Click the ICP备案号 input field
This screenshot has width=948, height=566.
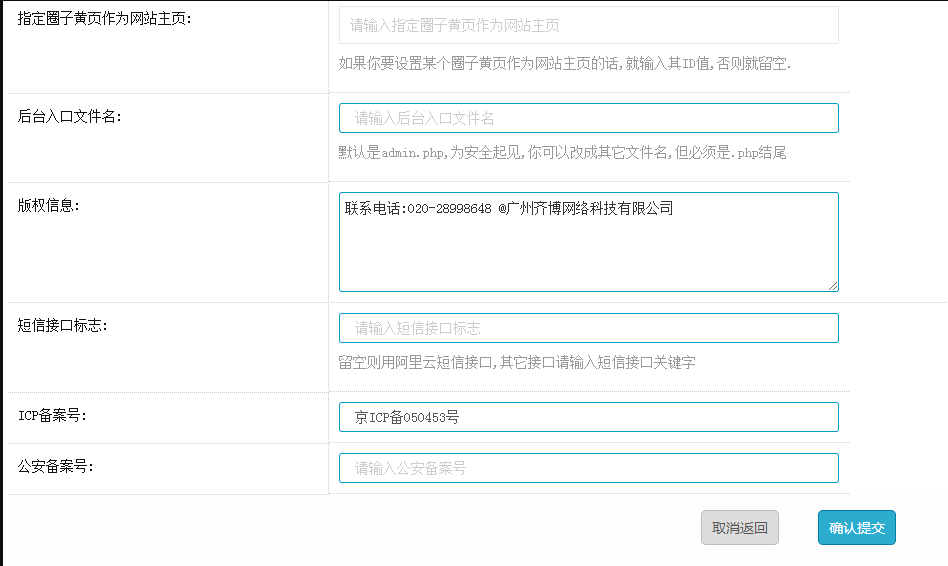pyautogui.click(x=588, y=417)
